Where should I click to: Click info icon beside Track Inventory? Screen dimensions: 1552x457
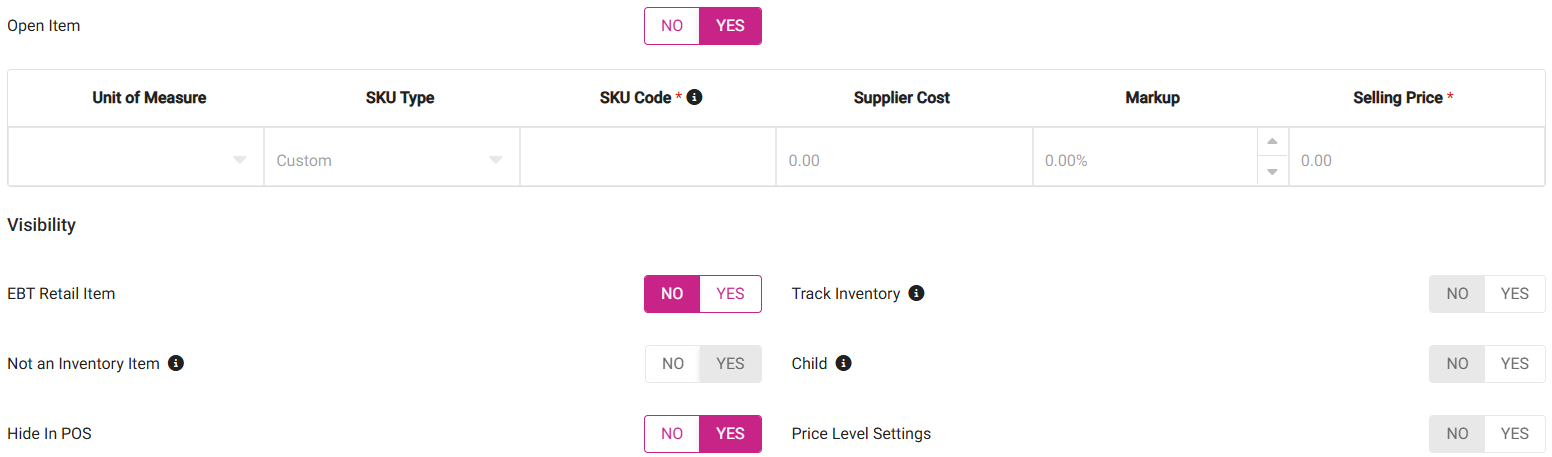(916, 294)
